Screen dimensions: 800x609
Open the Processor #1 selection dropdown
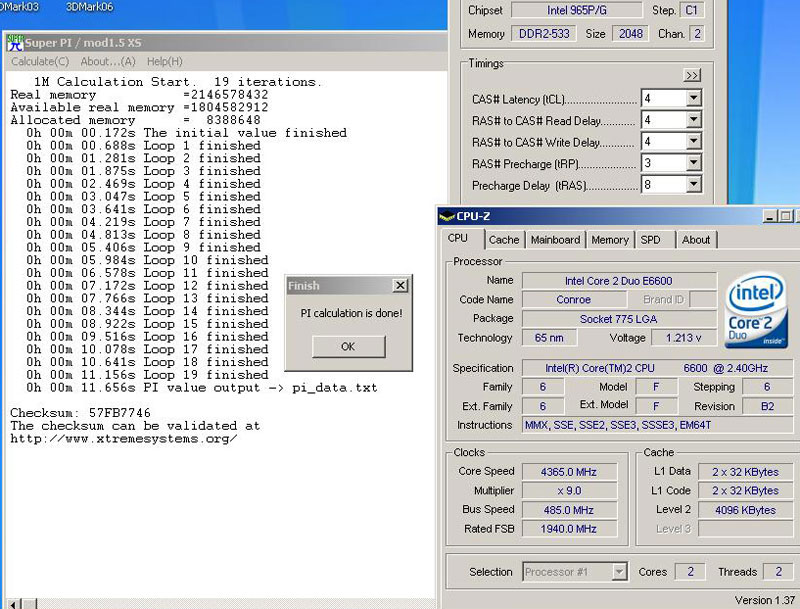coord(619,572)
